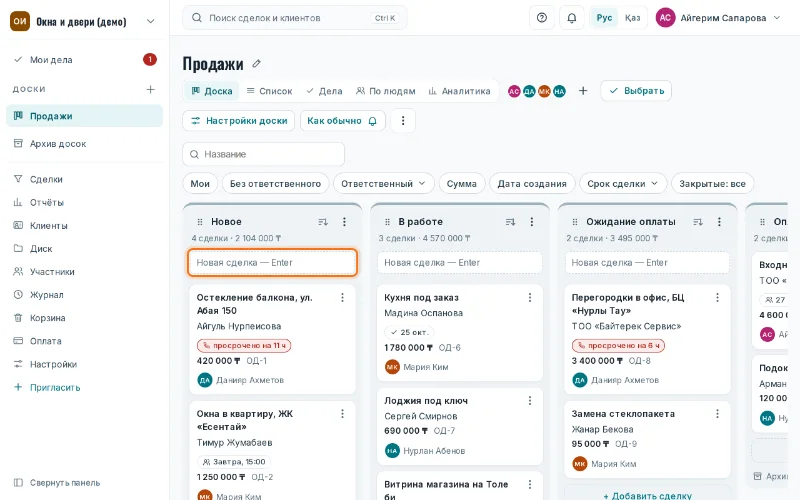Viewport: 800px width, 500px height.
Task: Switch to the Список view tab
Action: pos(269,91)
